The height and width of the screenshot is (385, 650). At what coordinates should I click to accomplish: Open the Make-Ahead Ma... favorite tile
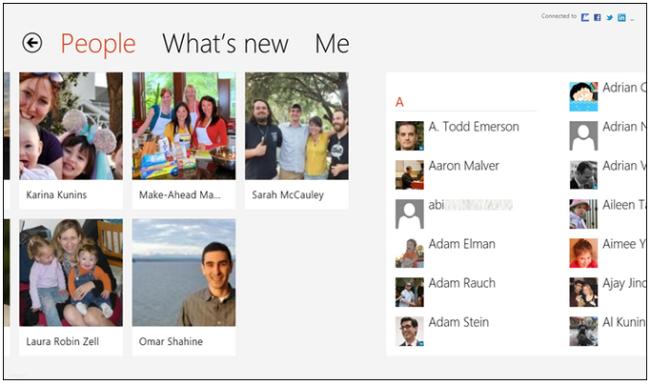[184, 140]
